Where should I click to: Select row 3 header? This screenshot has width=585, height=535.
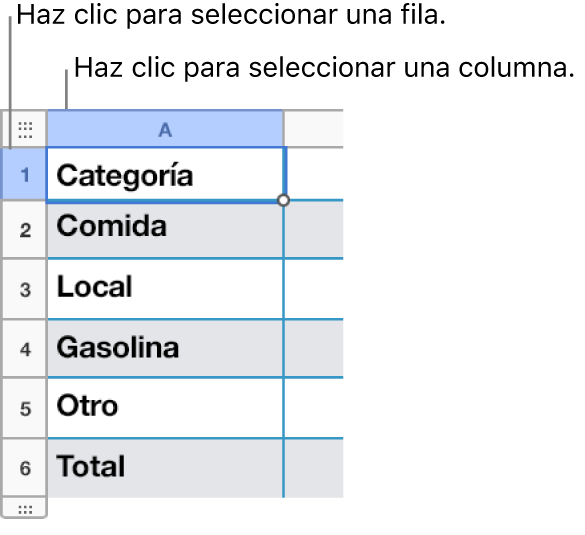coord(24,289)
